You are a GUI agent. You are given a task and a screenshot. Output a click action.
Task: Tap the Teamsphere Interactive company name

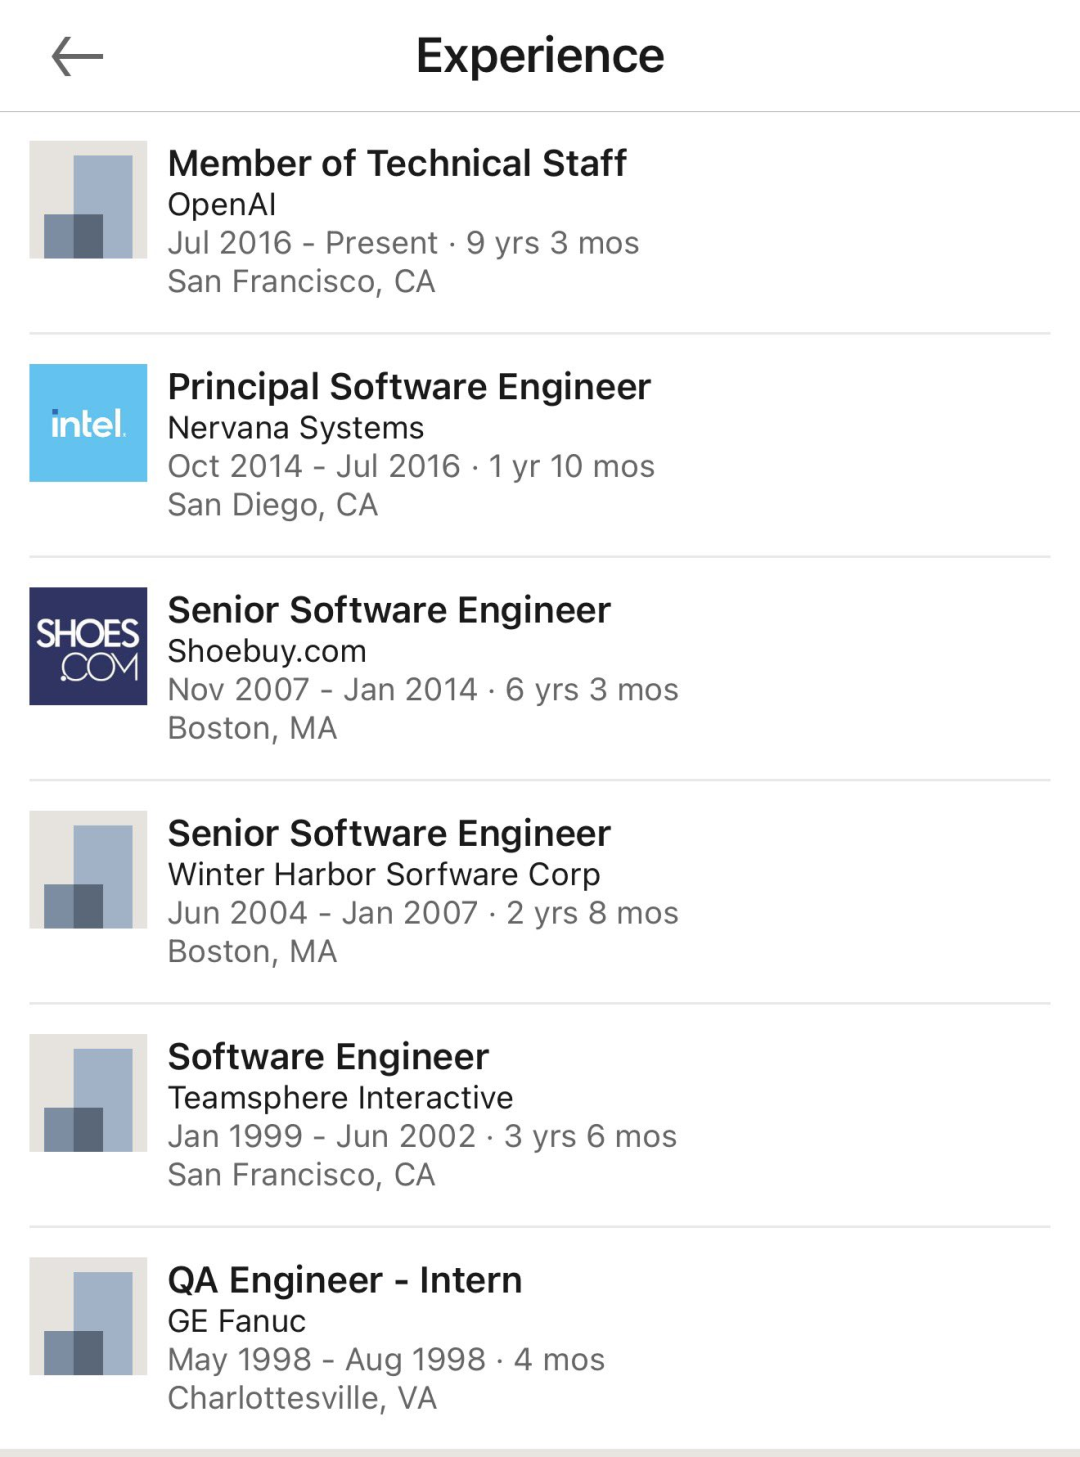340,1097
